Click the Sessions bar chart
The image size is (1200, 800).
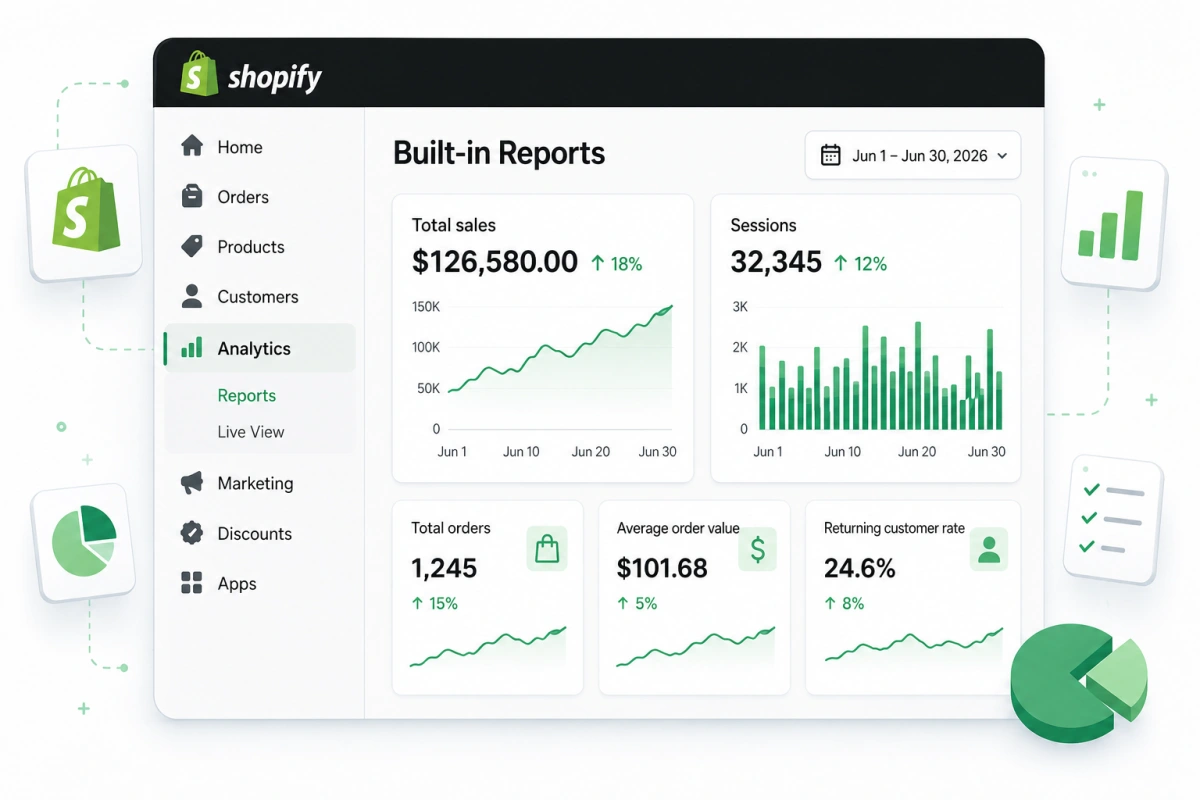(x=880, y=375)
